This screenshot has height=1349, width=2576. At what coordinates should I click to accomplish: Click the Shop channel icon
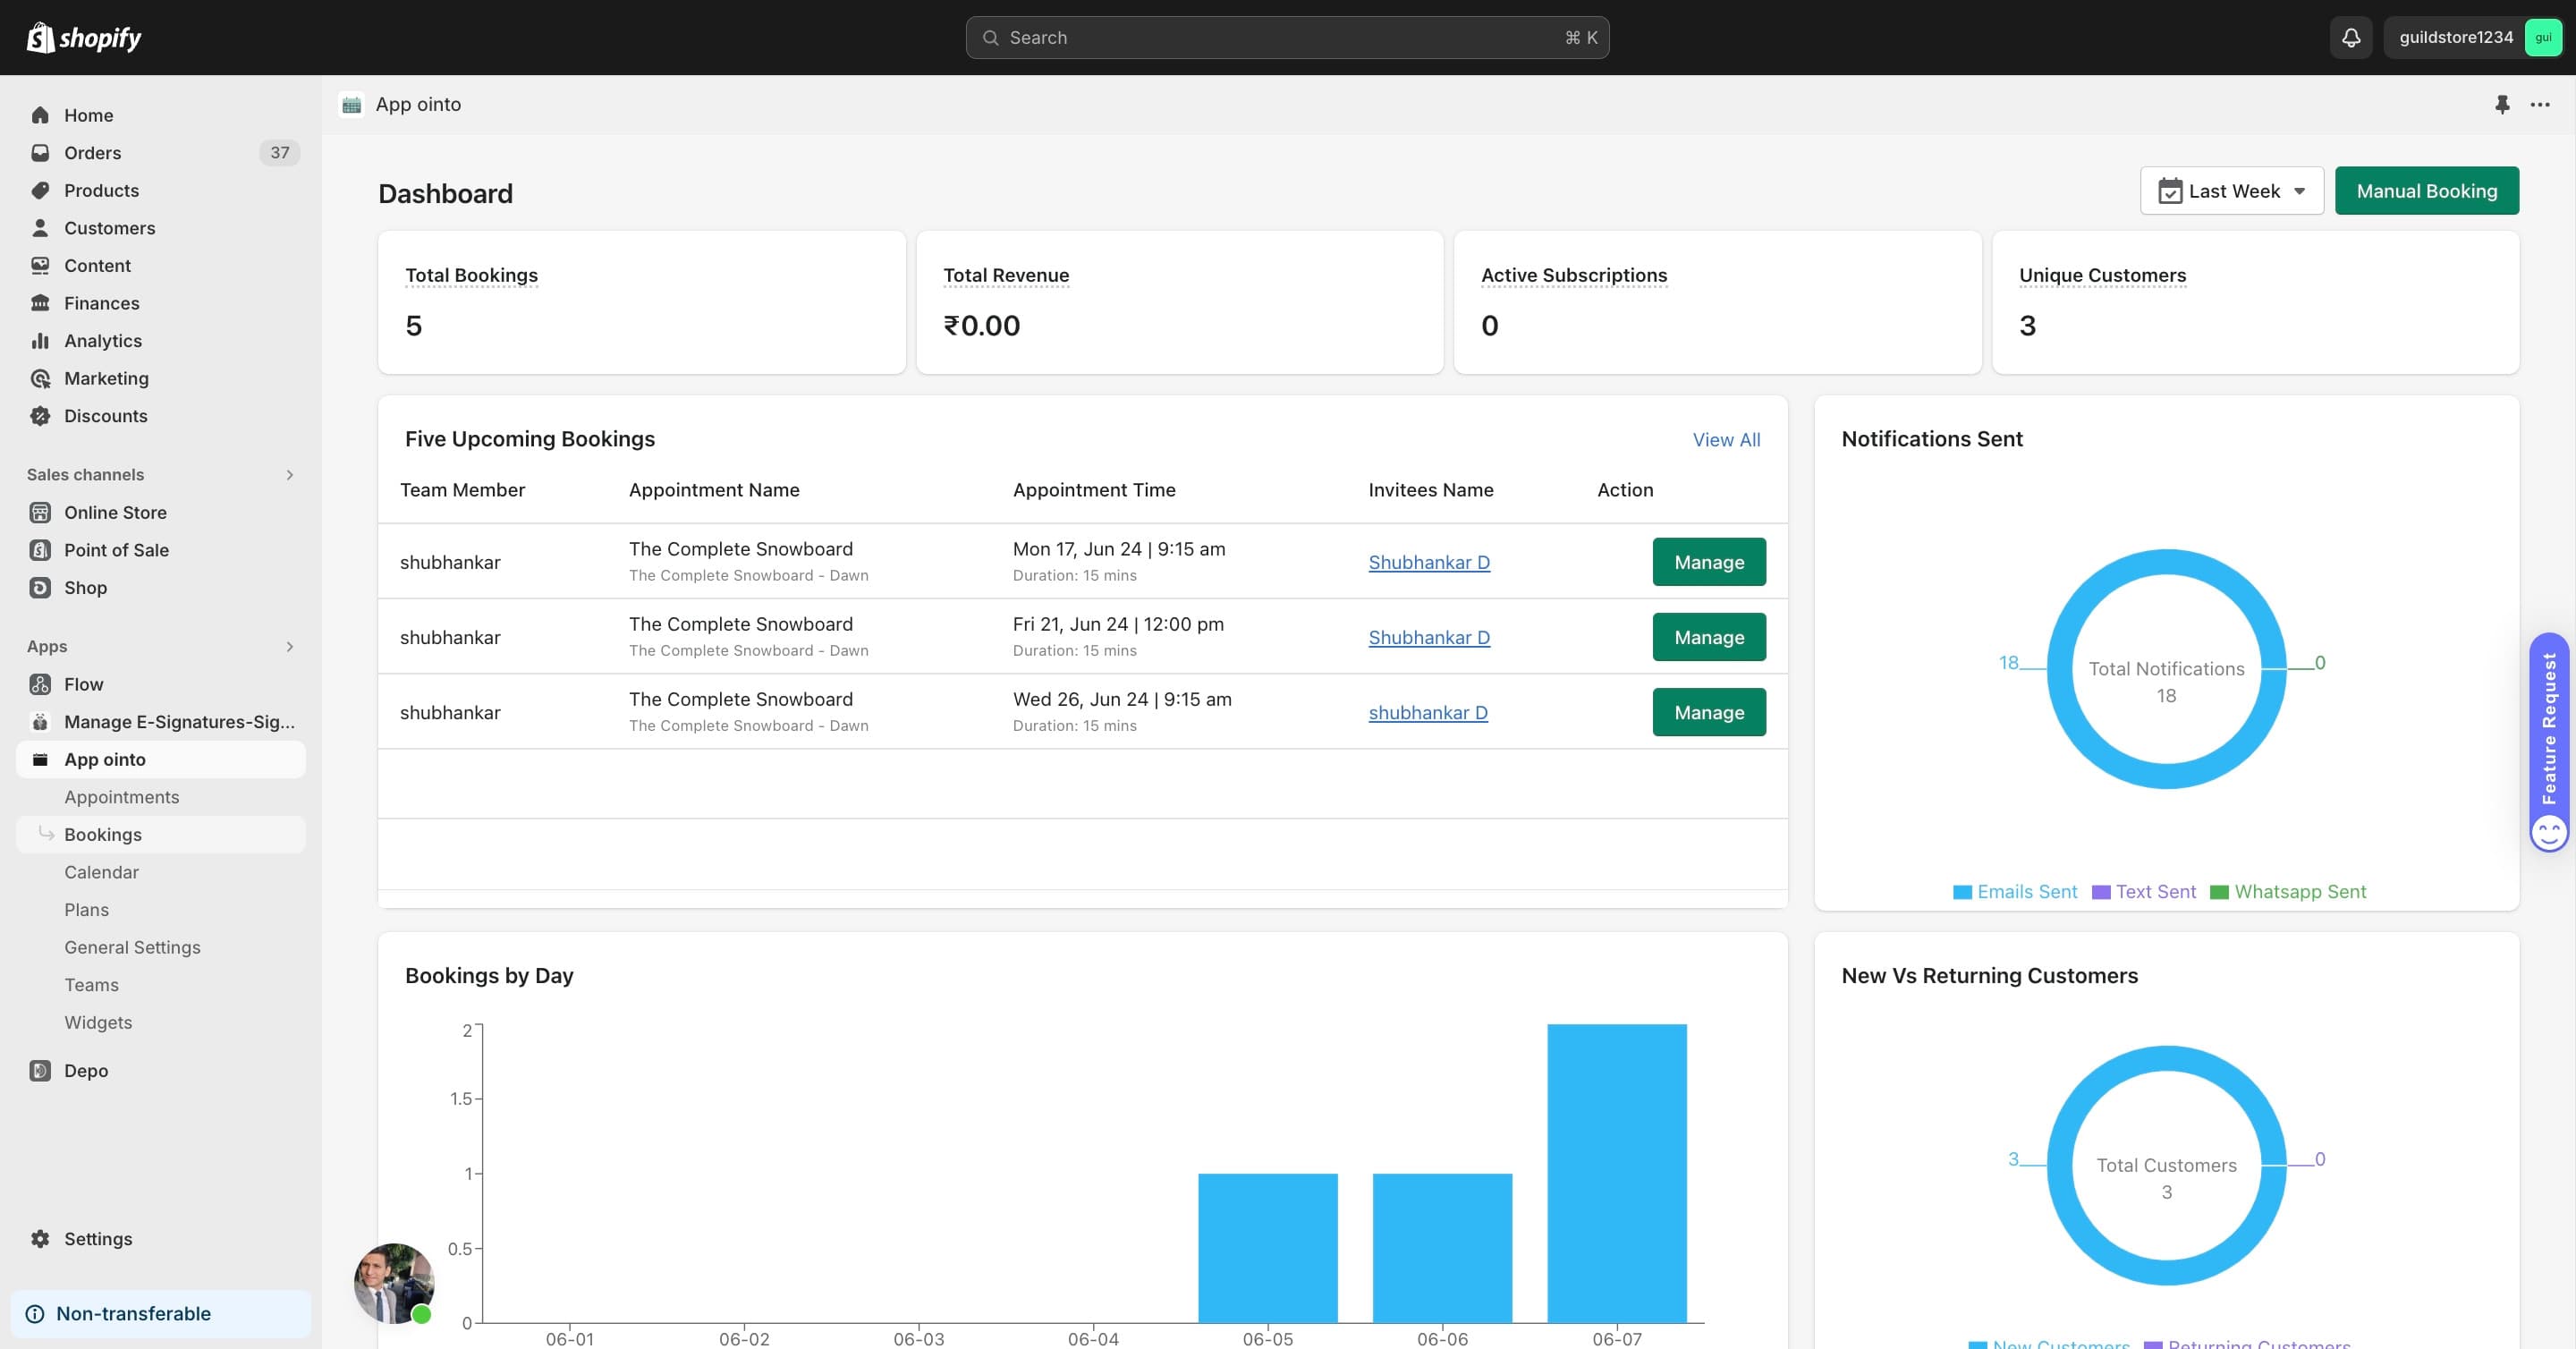[x=40, y=587]
